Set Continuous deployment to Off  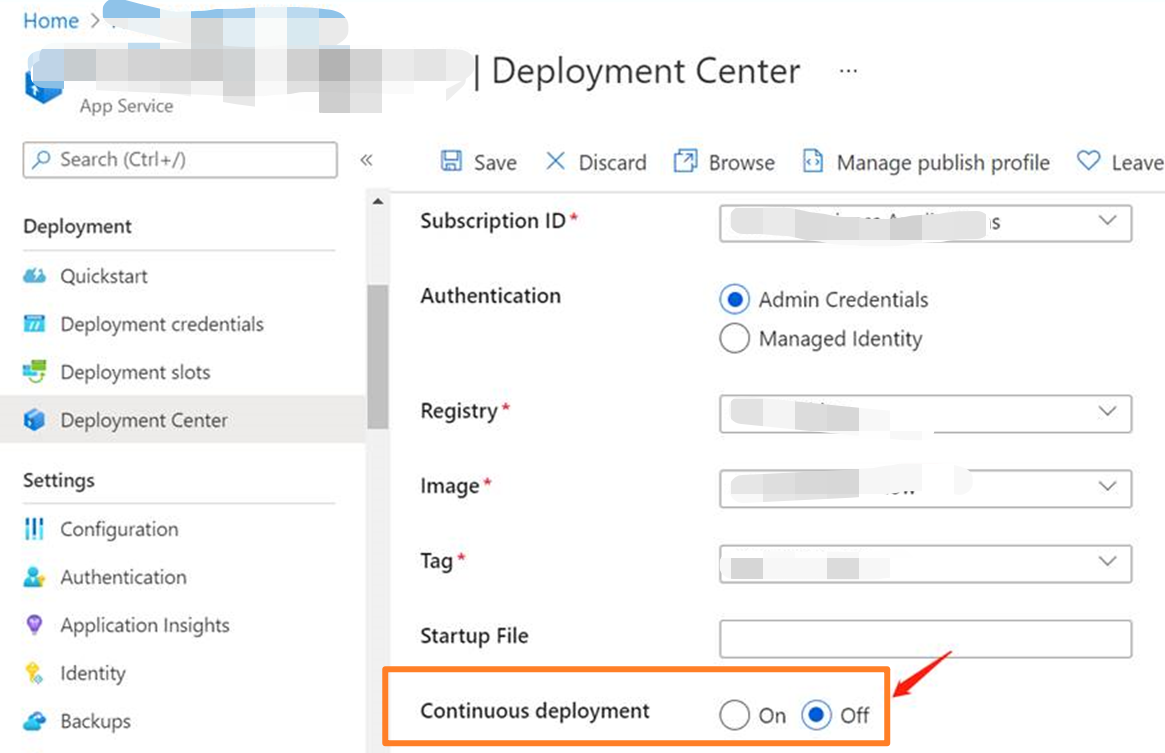[817, 715]
